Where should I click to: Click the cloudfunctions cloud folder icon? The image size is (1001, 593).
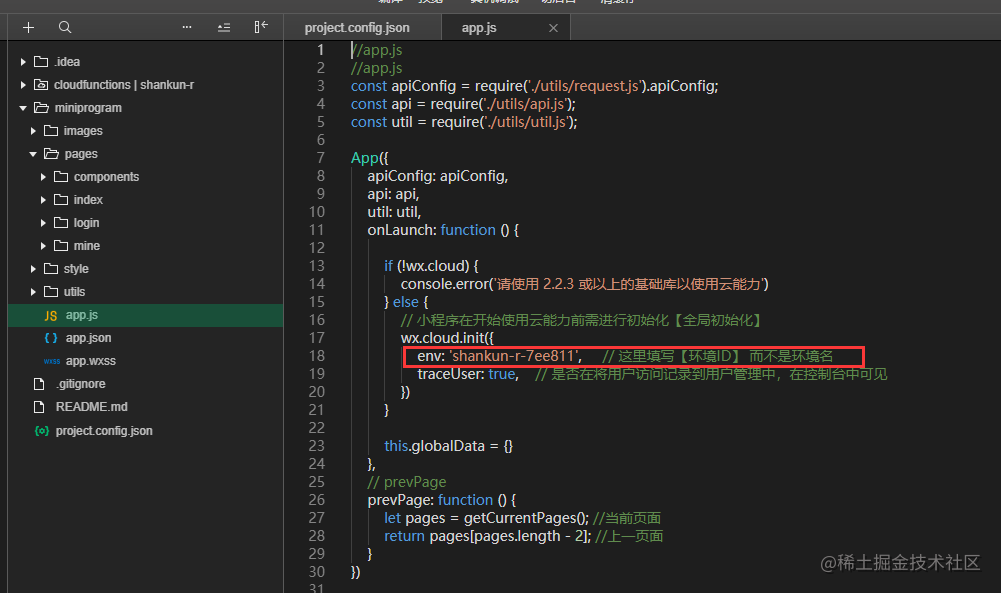click(41, 84)
